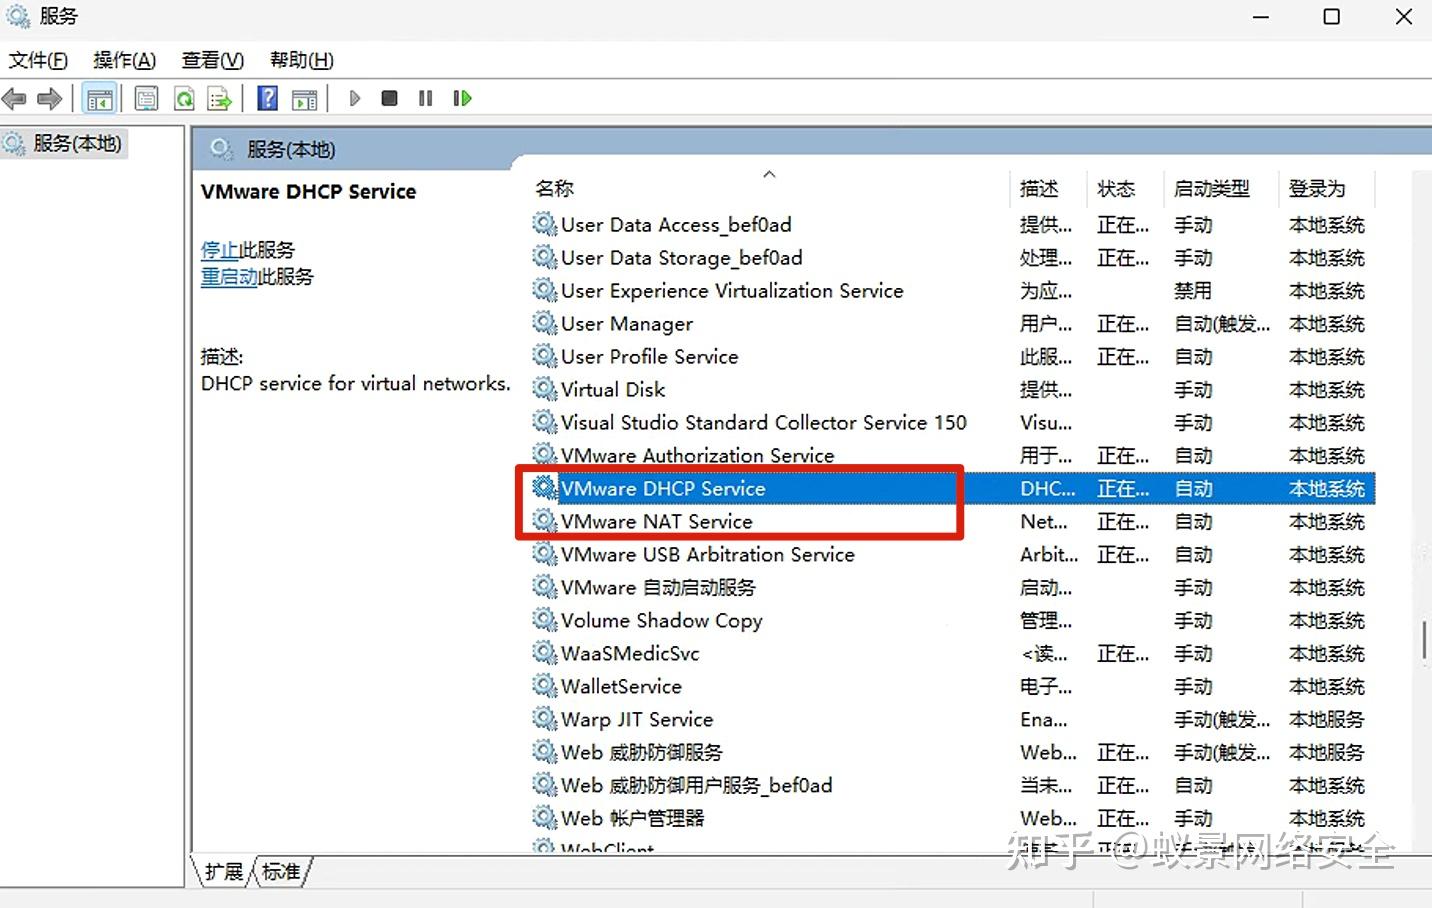Click the Refresh icon in the toolbar
1432x908 pixels.
[184, 98]
